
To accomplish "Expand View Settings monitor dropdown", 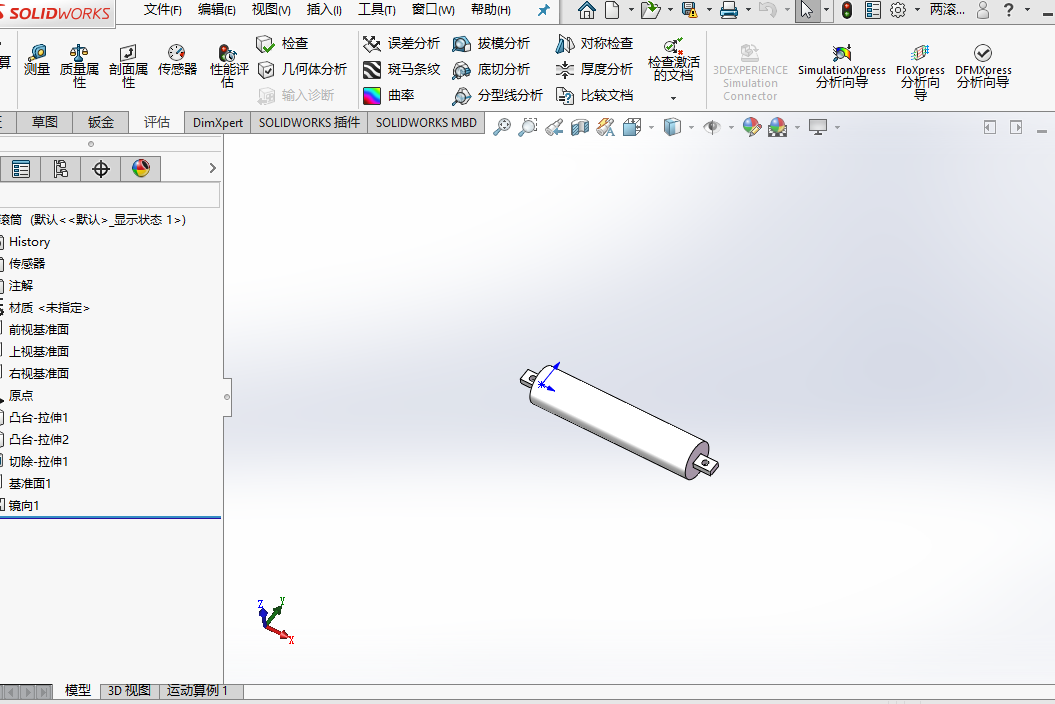I will pyautogui.click(x=837, y=127).
